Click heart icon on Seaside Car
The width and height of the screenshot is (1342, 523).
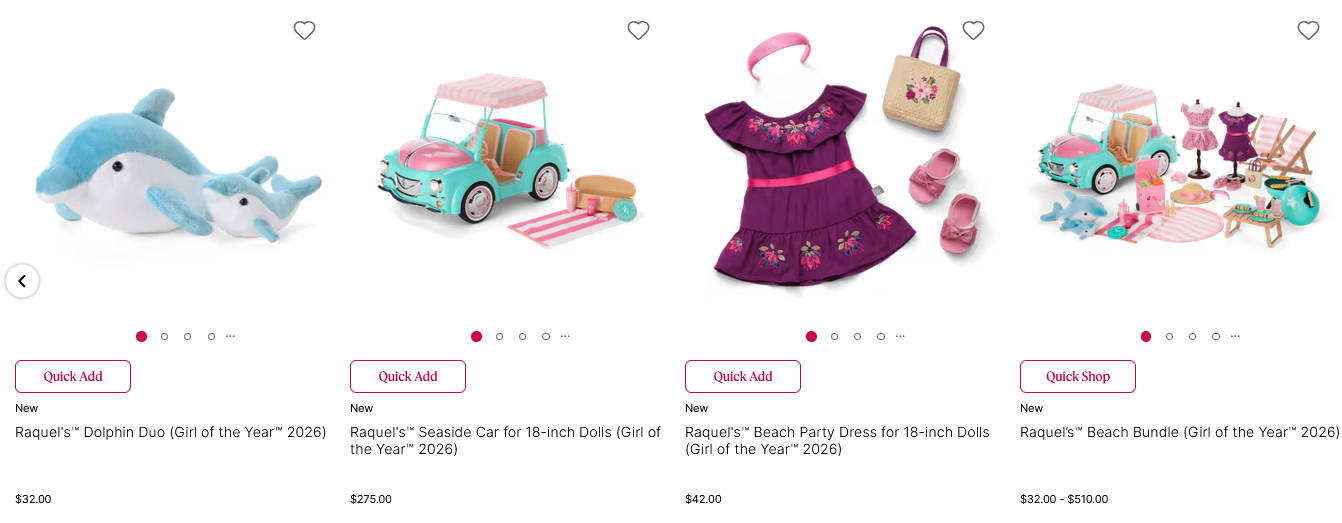coord(638,31)
